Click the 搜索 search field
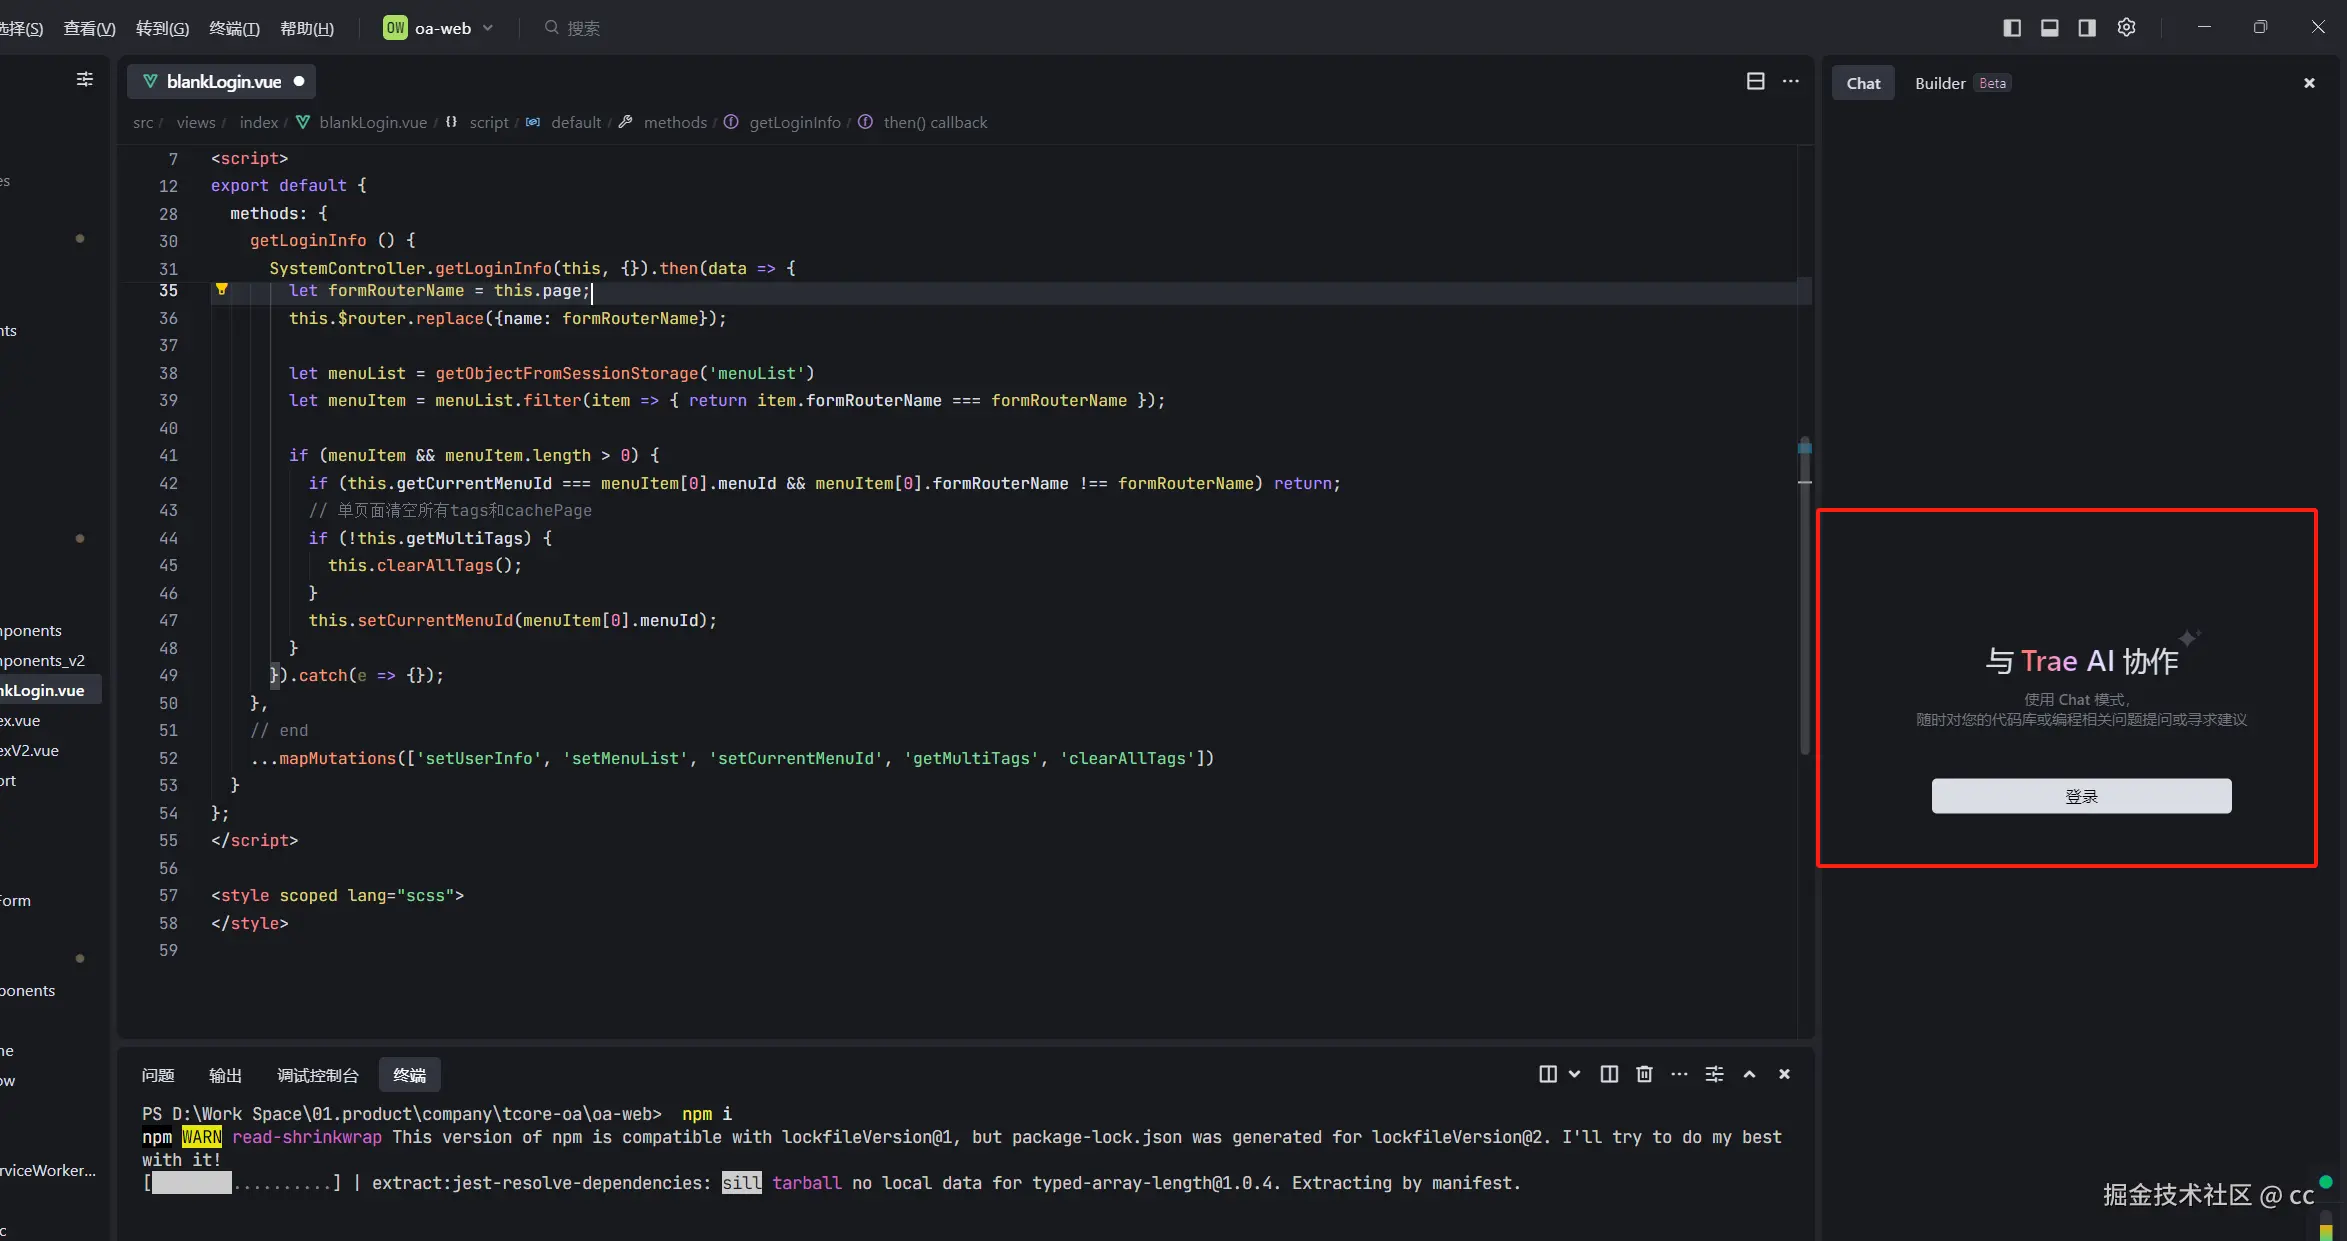 pyautogui.click(x=583, y=28)
